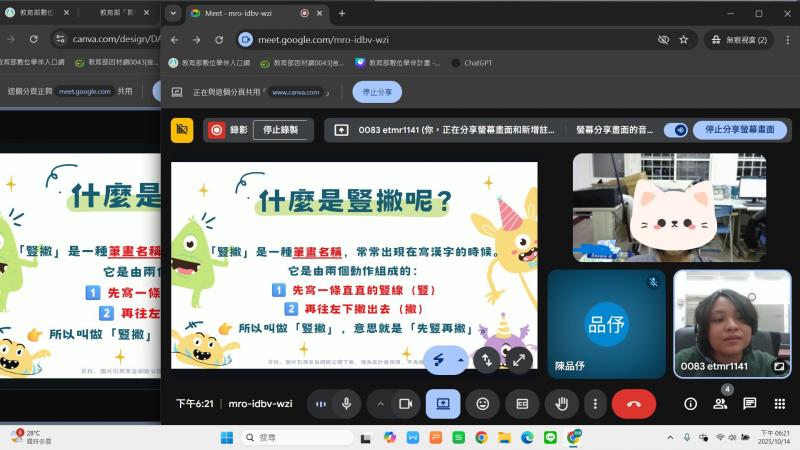800x450 pixels.
Task: Turn on closed captions in Meet
Action: pos(522,404)
